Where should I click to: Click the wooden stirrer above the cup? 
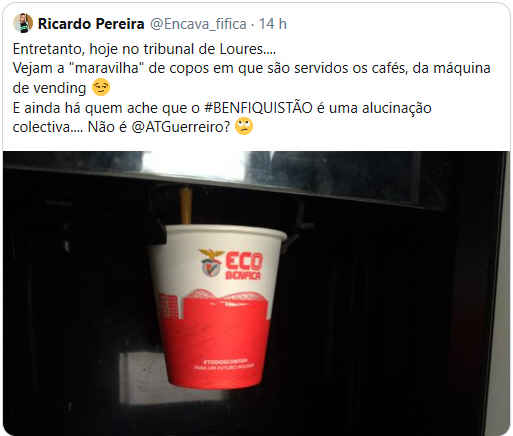tap(186, 205)
